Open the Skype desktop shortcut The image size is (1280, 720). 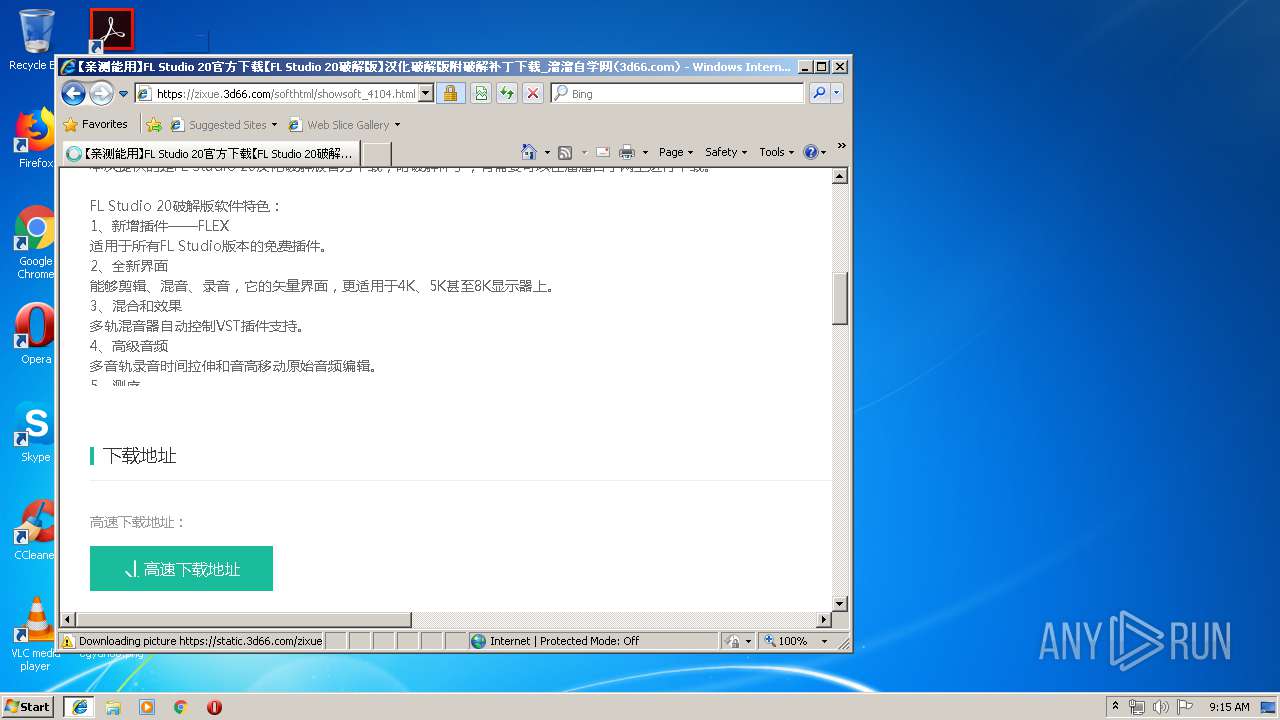(36, 432)
